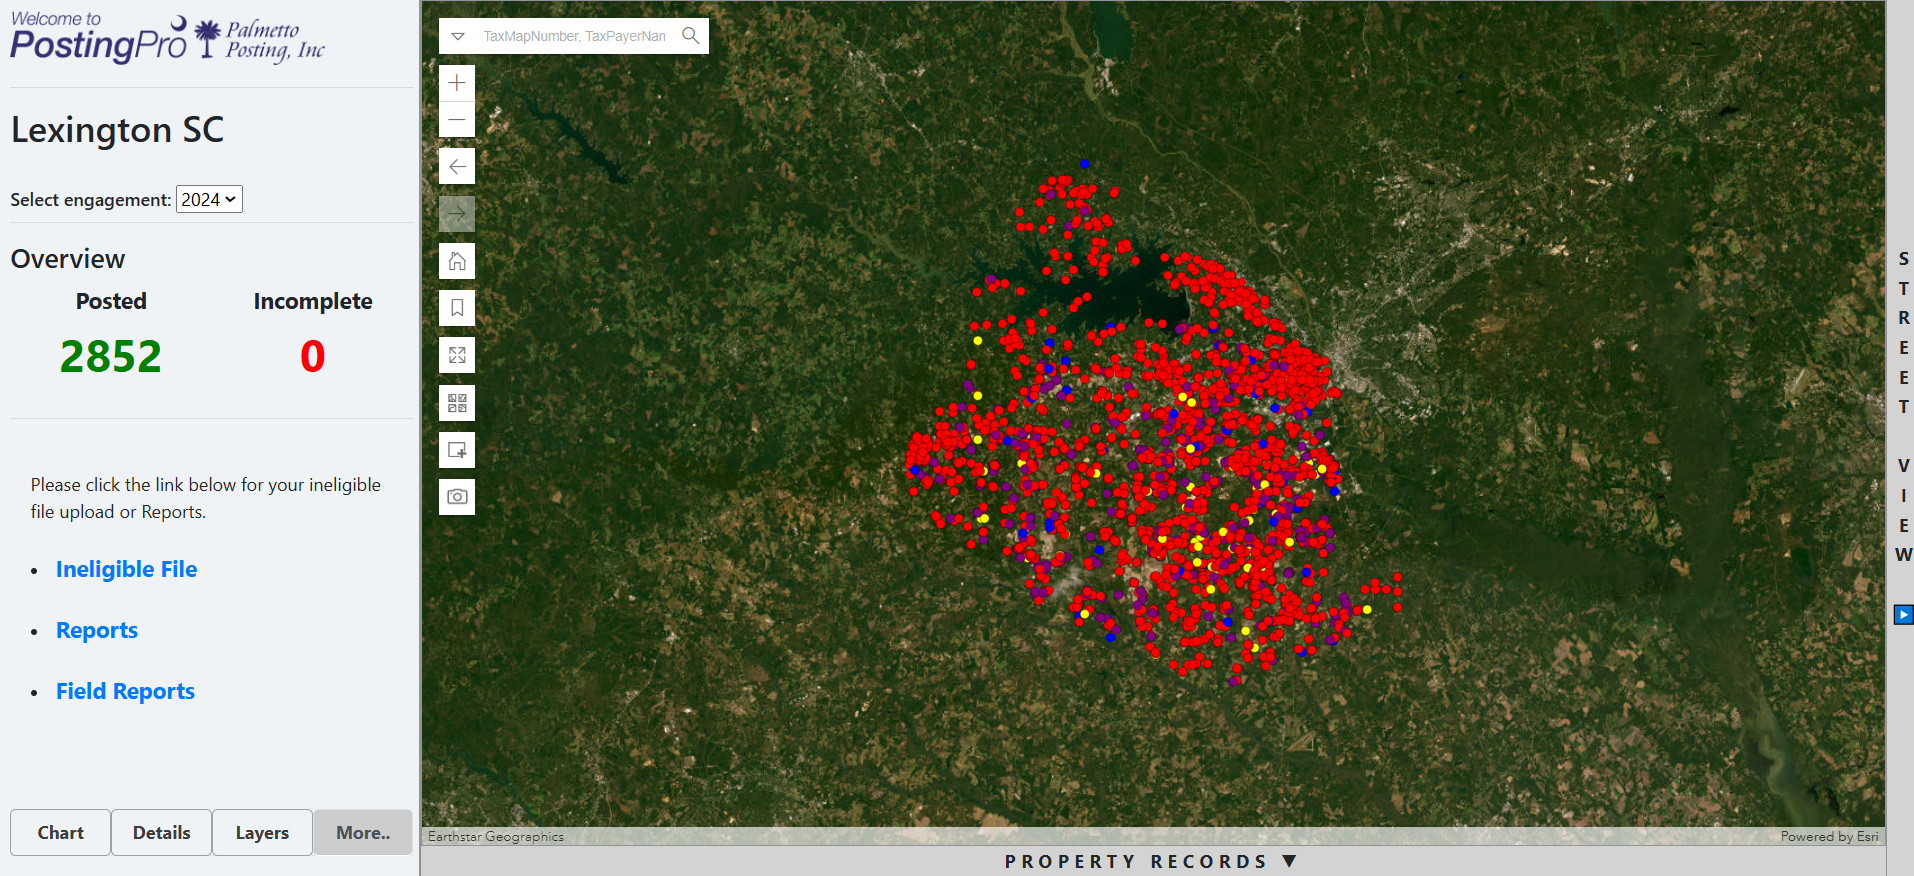Open the engagement year dropdown
This screenshot has width=1914, height=876.
tap(209, 199)
